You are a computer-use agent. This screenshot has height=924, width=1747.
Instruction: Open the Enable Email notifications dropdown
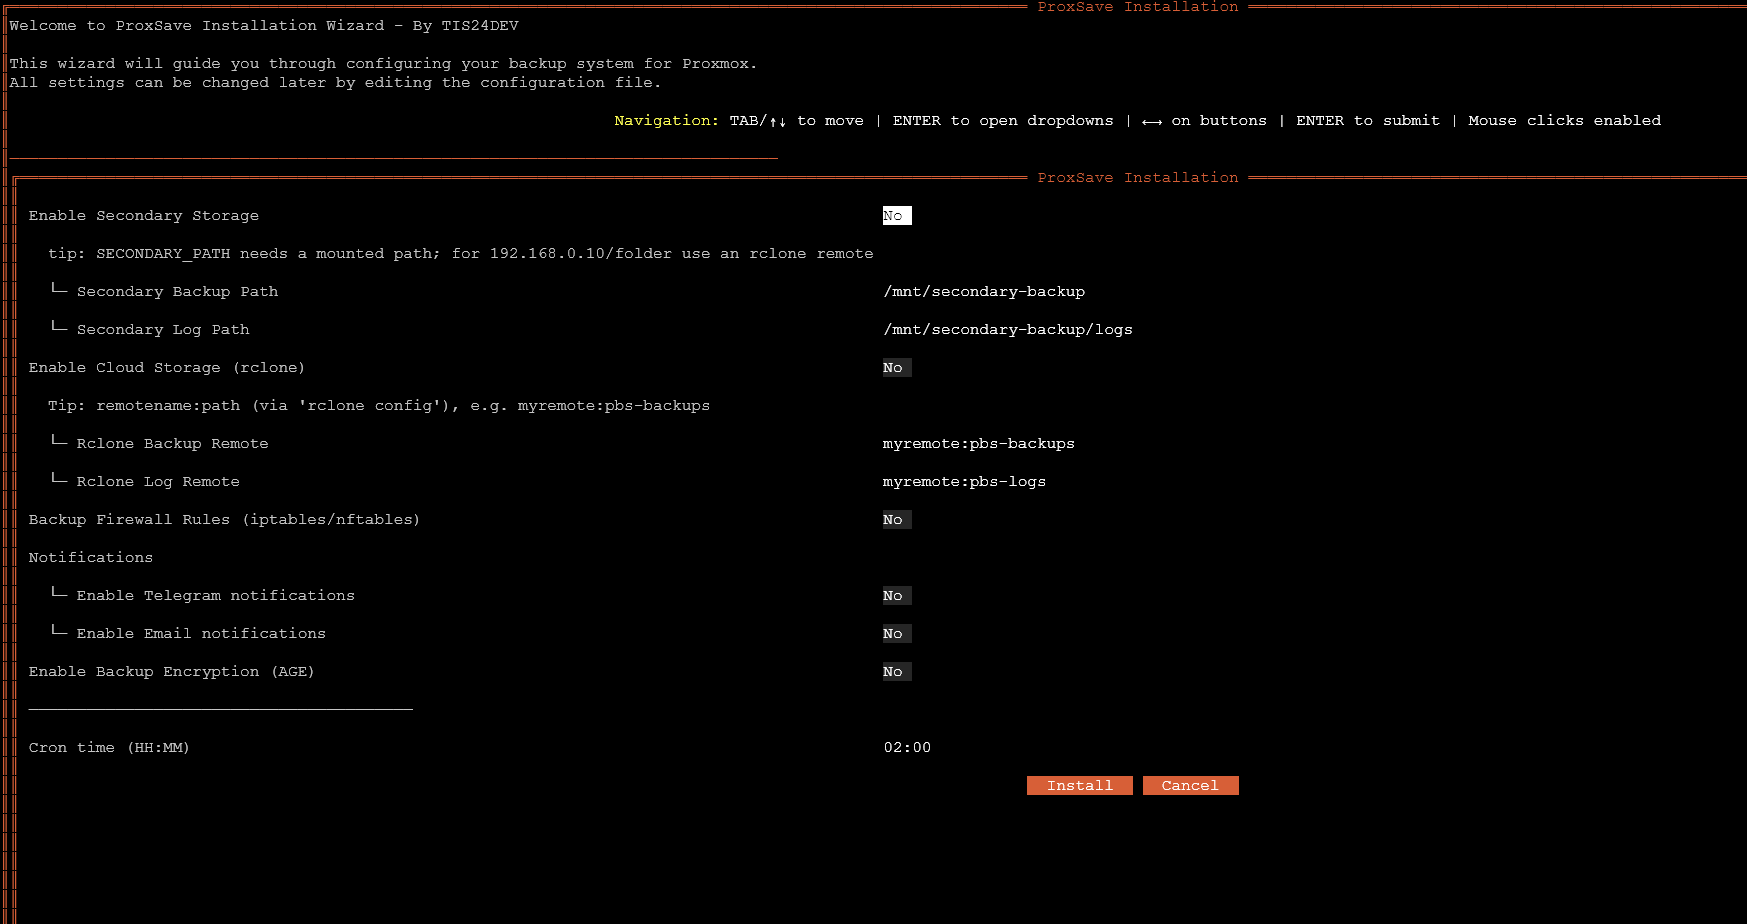pyautogui.click(x=895, y=633)
